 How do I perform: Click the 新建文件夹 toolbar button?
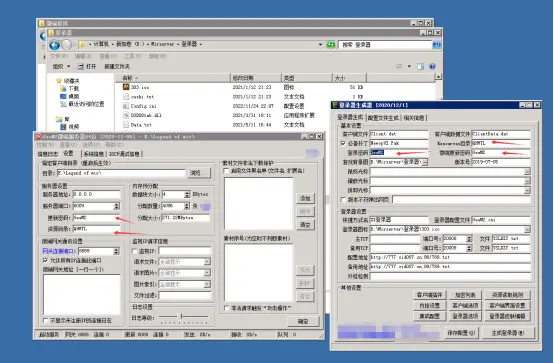pyautogui.click(x=117, y=66)
